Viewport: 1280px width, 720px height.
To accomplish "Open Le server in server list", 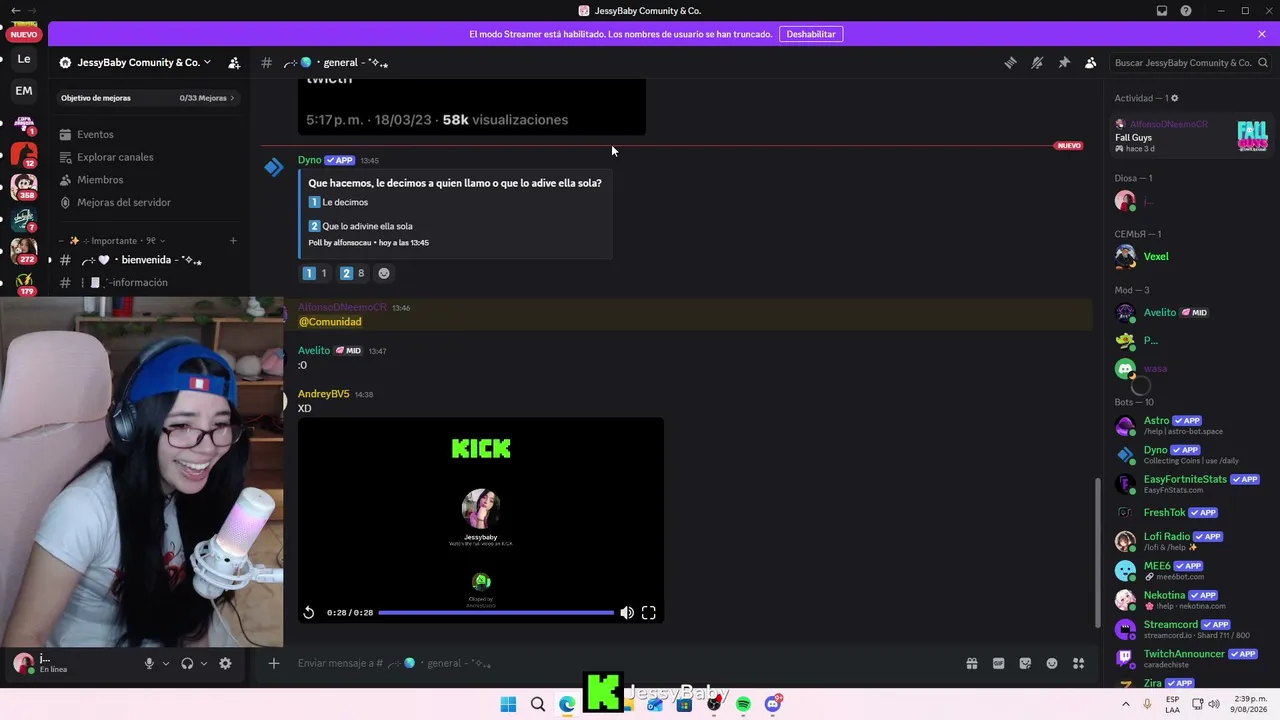I will [24, 59].
